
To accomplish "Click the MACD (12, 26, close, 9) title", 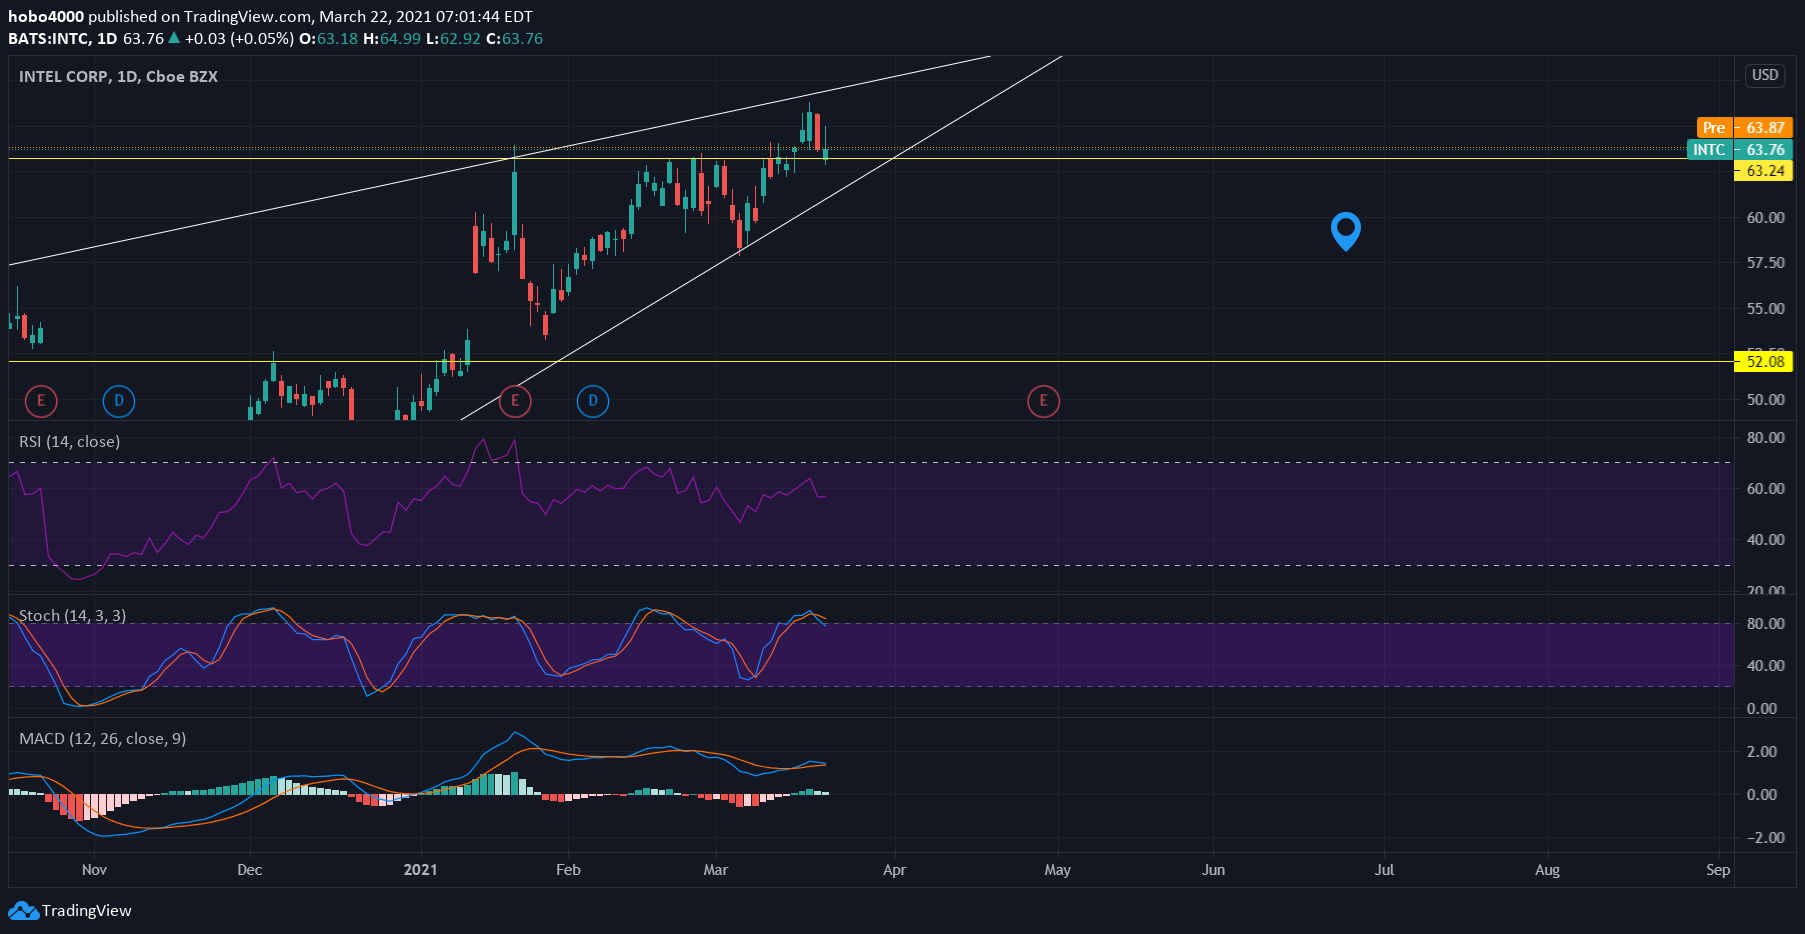I will [103, 739].
